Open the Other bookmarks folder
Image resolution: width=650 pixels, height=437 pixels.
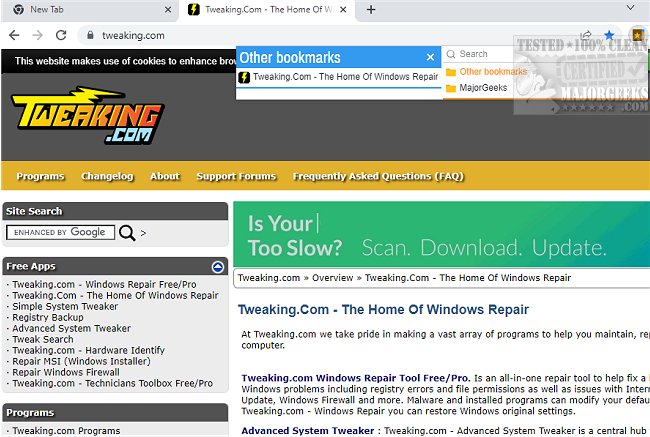(487, 72)
